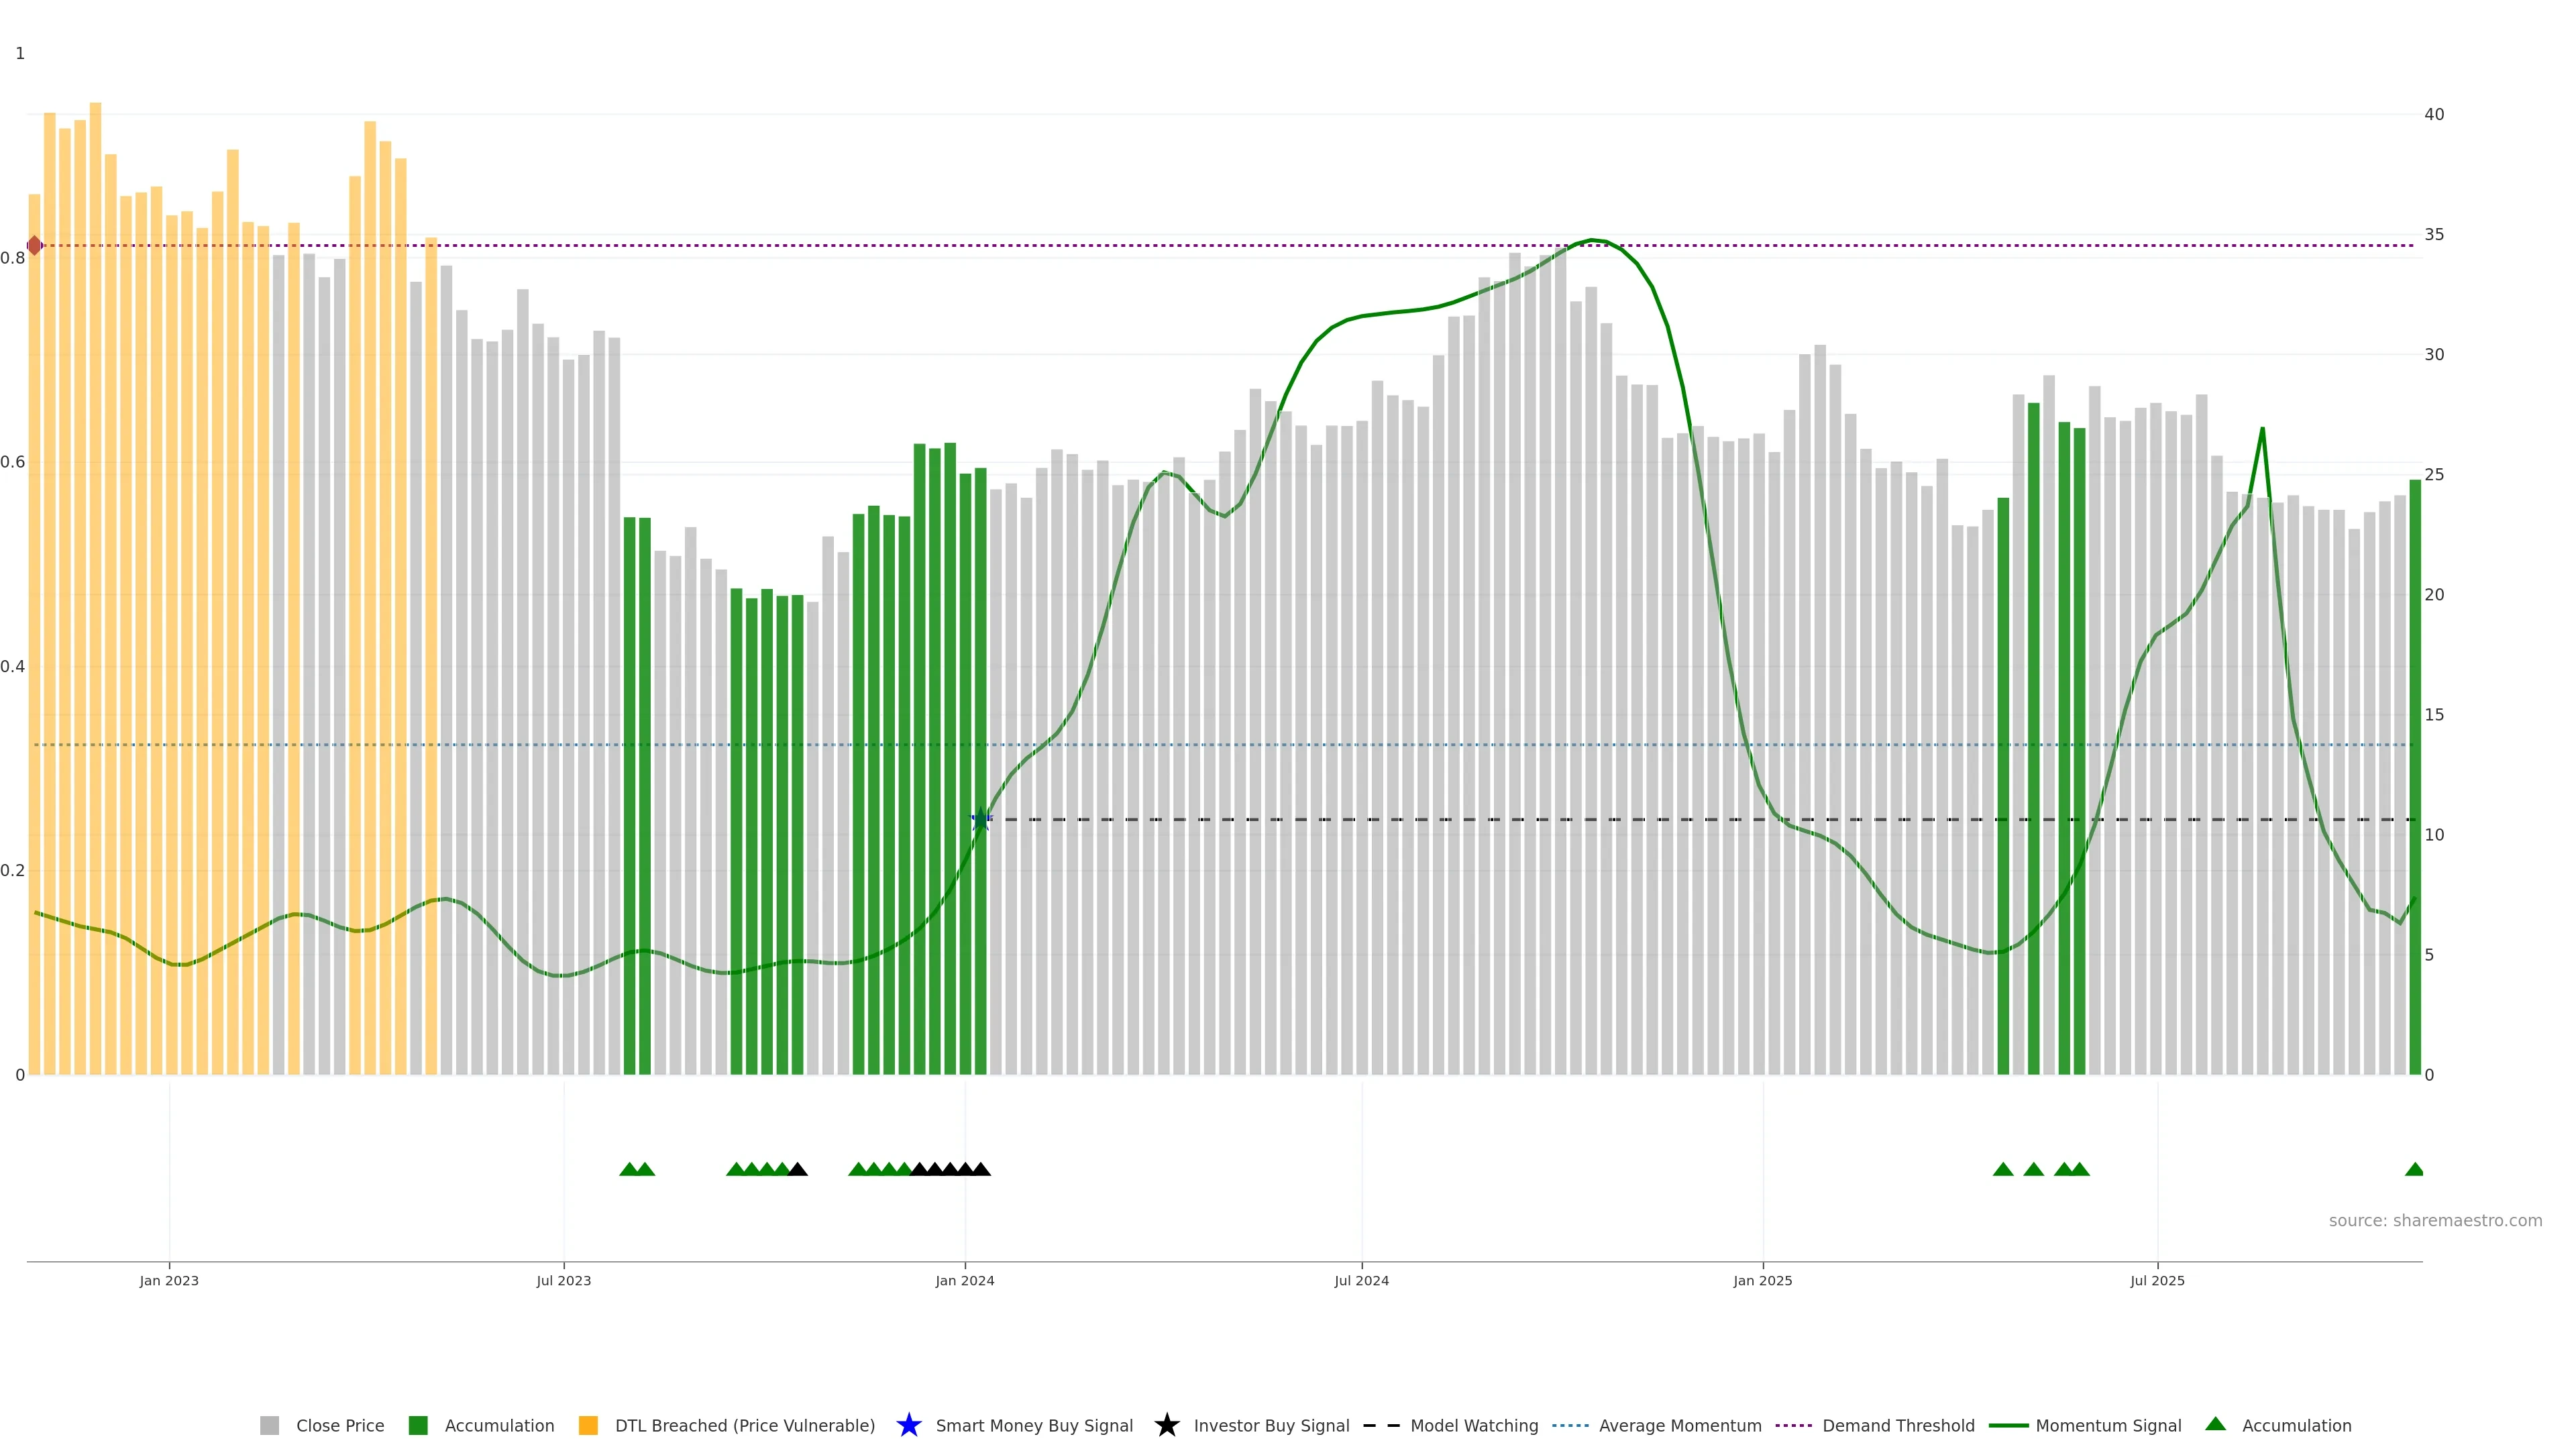Click the blue Smart Money Buy Signal star in legend
2576x1449 pixels.
(x=908, y=1425)
